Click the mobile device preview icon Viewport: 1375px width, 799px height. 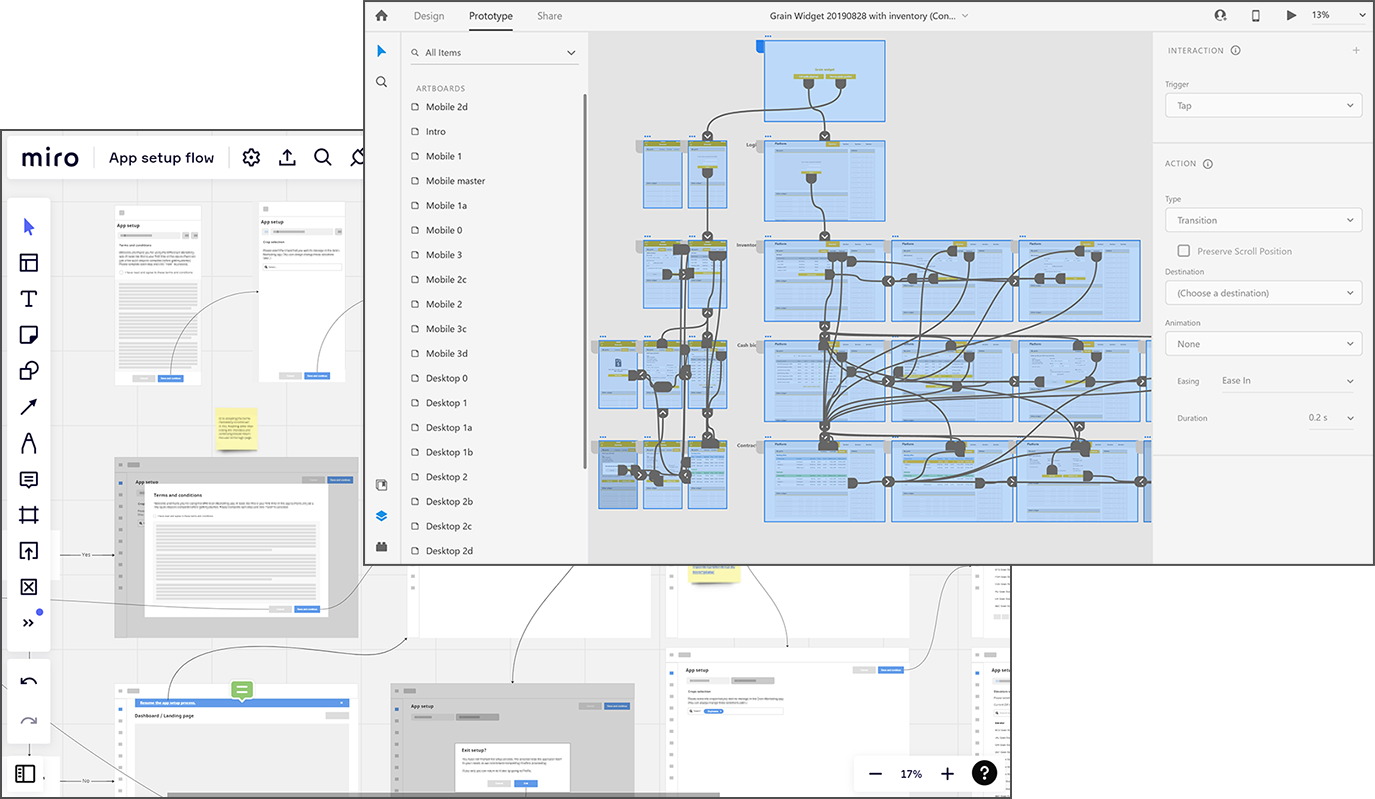pos(1256,15)
